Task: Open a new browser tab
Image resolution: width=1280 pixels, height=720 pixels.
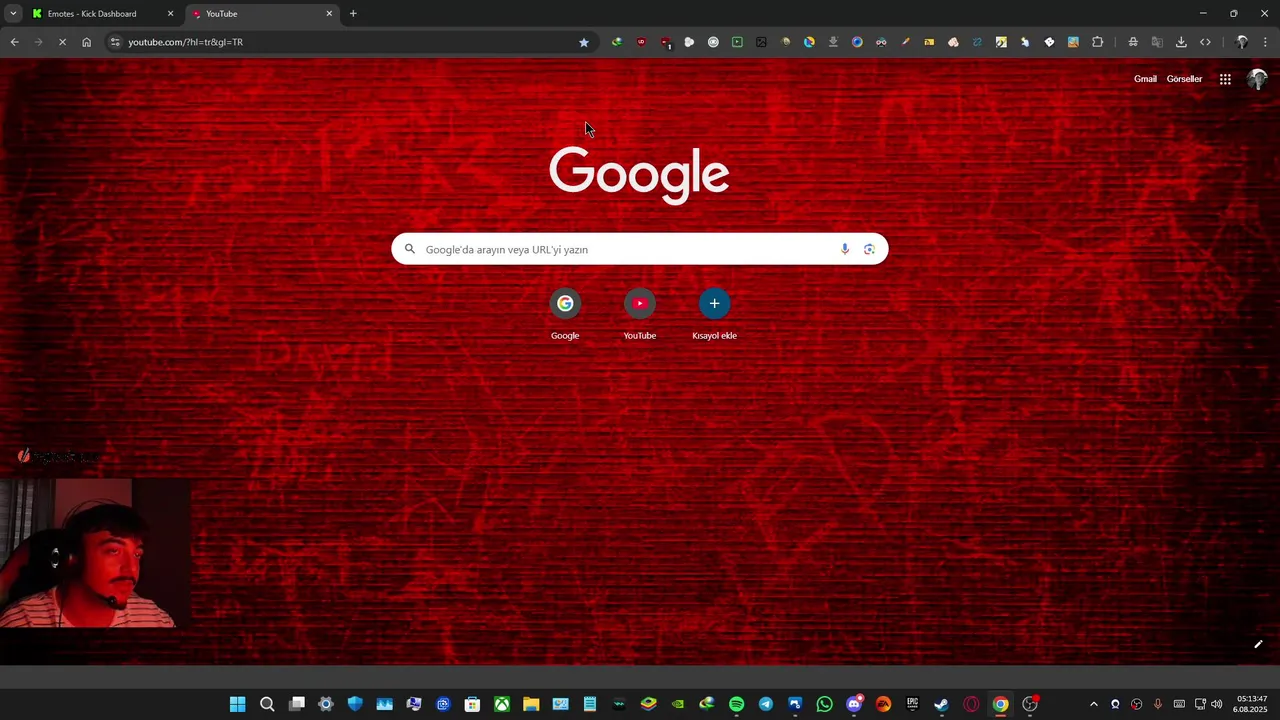Action: click(x=353, y=14)
